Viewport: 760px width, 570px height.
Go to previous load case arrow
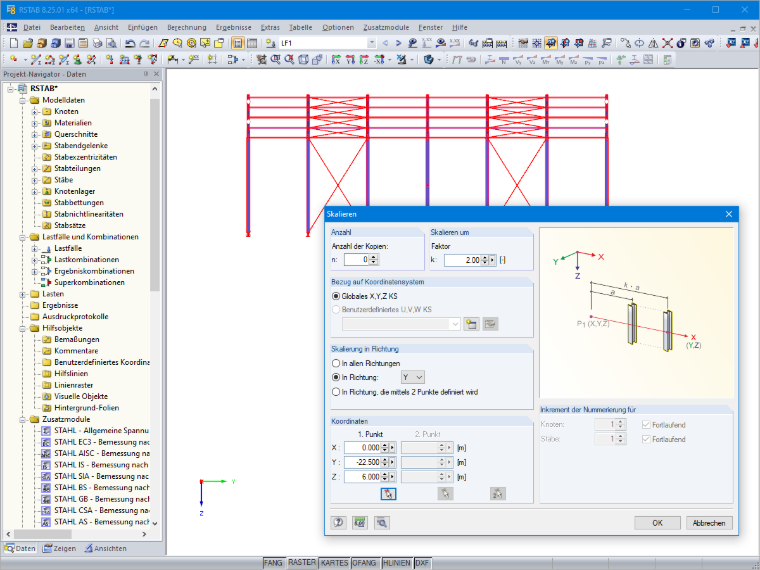[385, 43]
